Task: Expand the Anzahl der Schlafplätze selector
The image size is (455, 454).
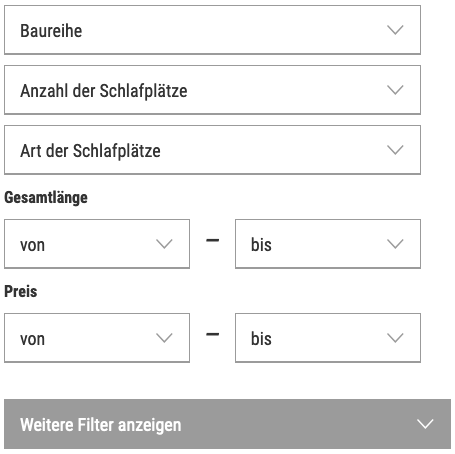Action: pyautogui.click(x=212, y=90)
